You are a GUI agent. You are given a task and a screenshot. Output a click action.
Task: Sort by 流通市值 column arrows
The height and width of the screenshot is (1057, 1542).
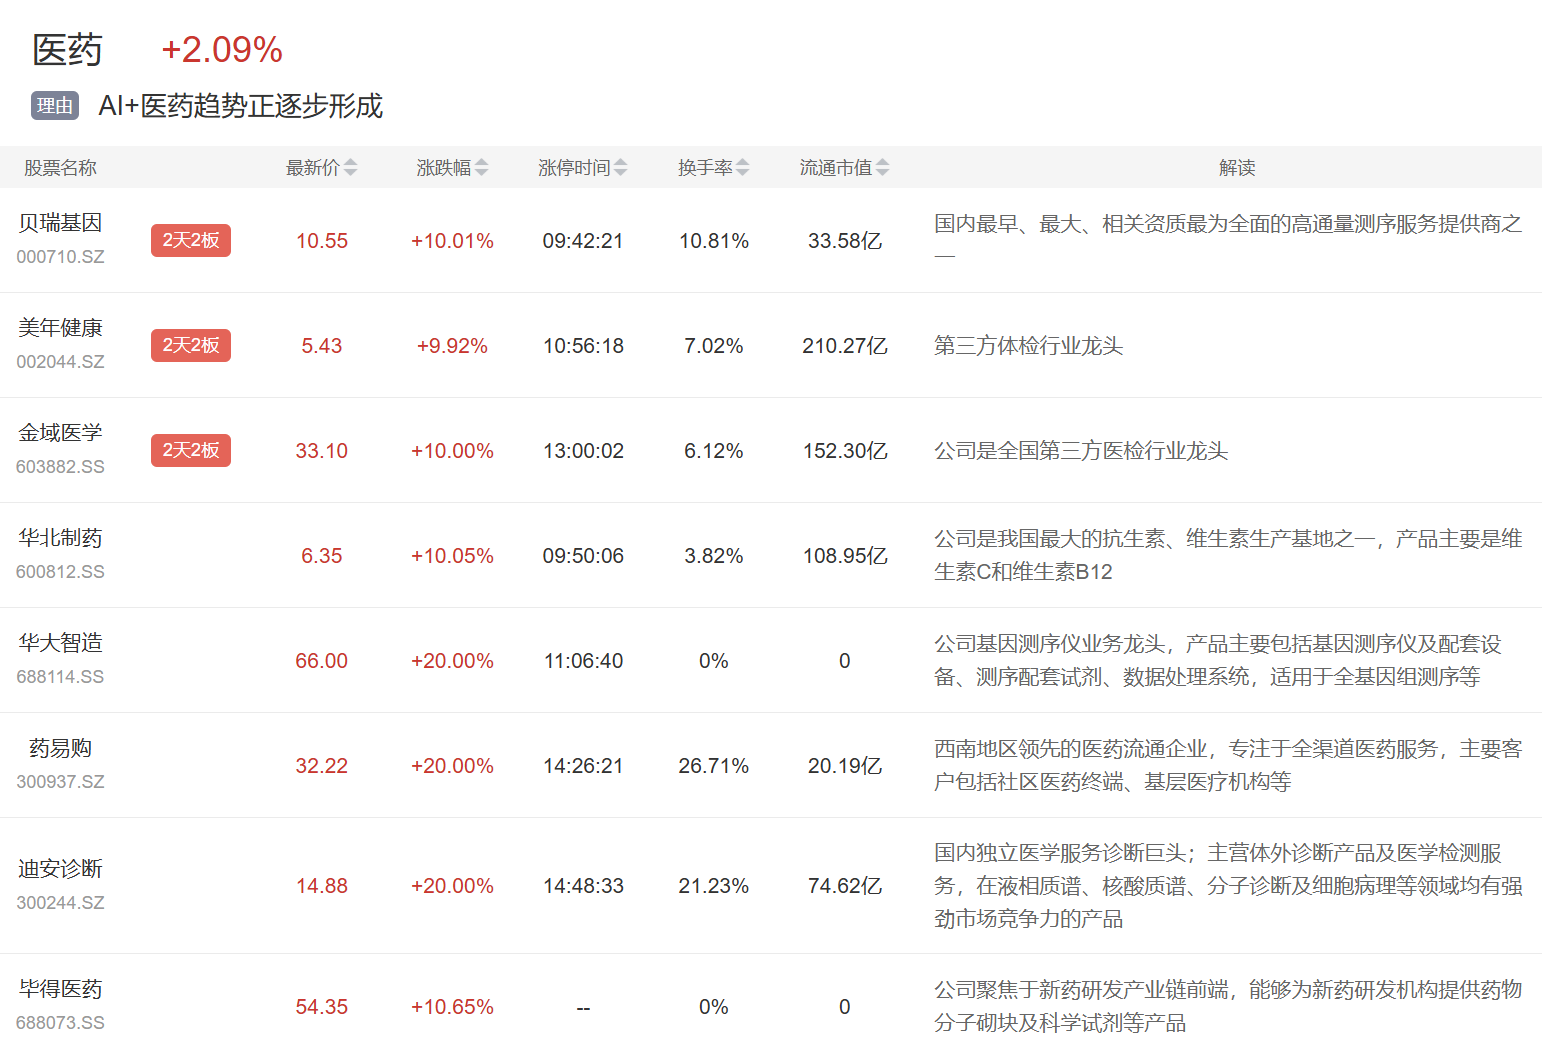pyautogui.click(x=882, y=168)
